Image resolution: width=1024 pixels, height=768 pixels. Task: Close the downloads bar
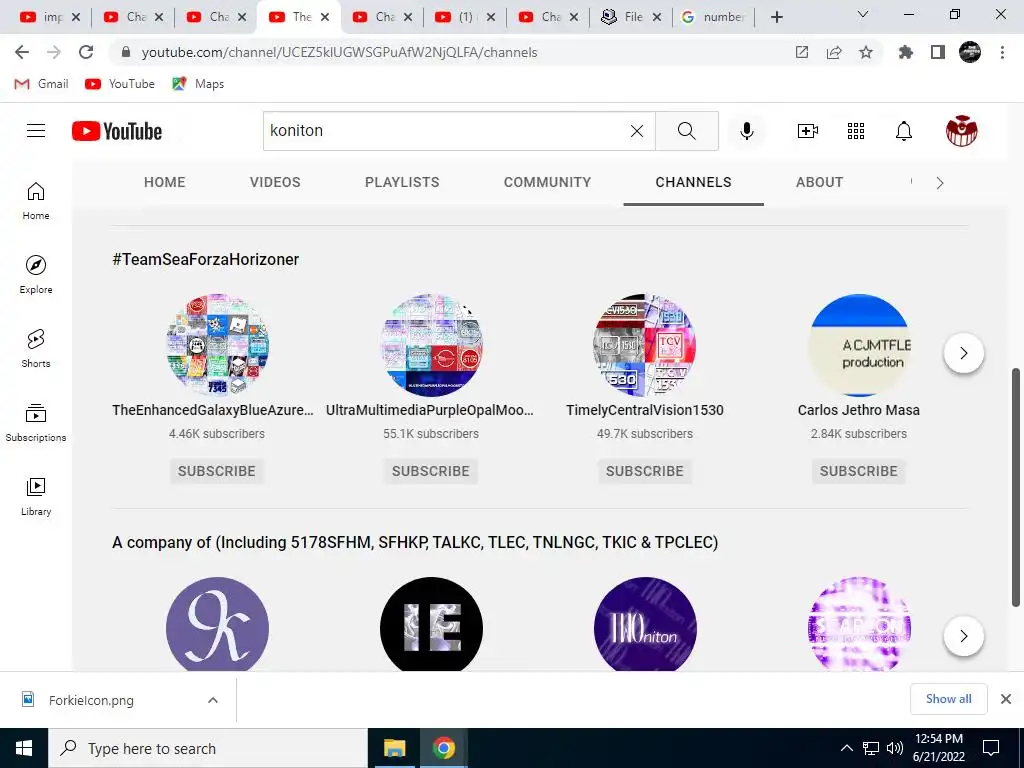coord(1006,699)
